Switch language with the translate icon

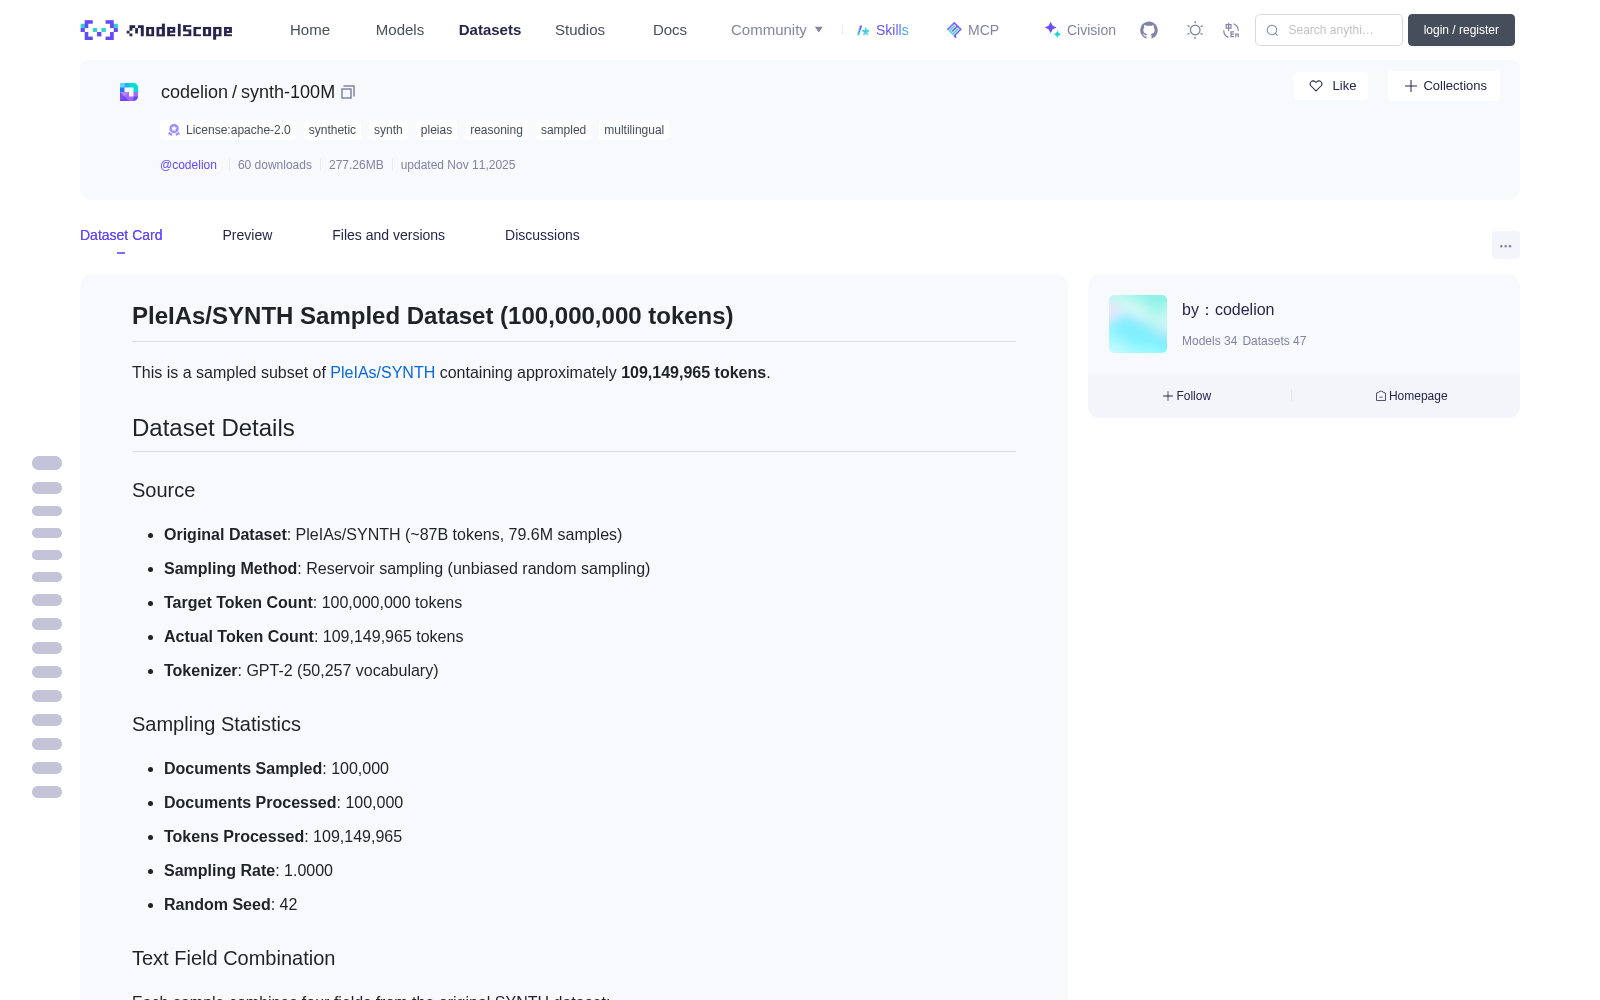pyautogui.click(x=1231, y=30)
